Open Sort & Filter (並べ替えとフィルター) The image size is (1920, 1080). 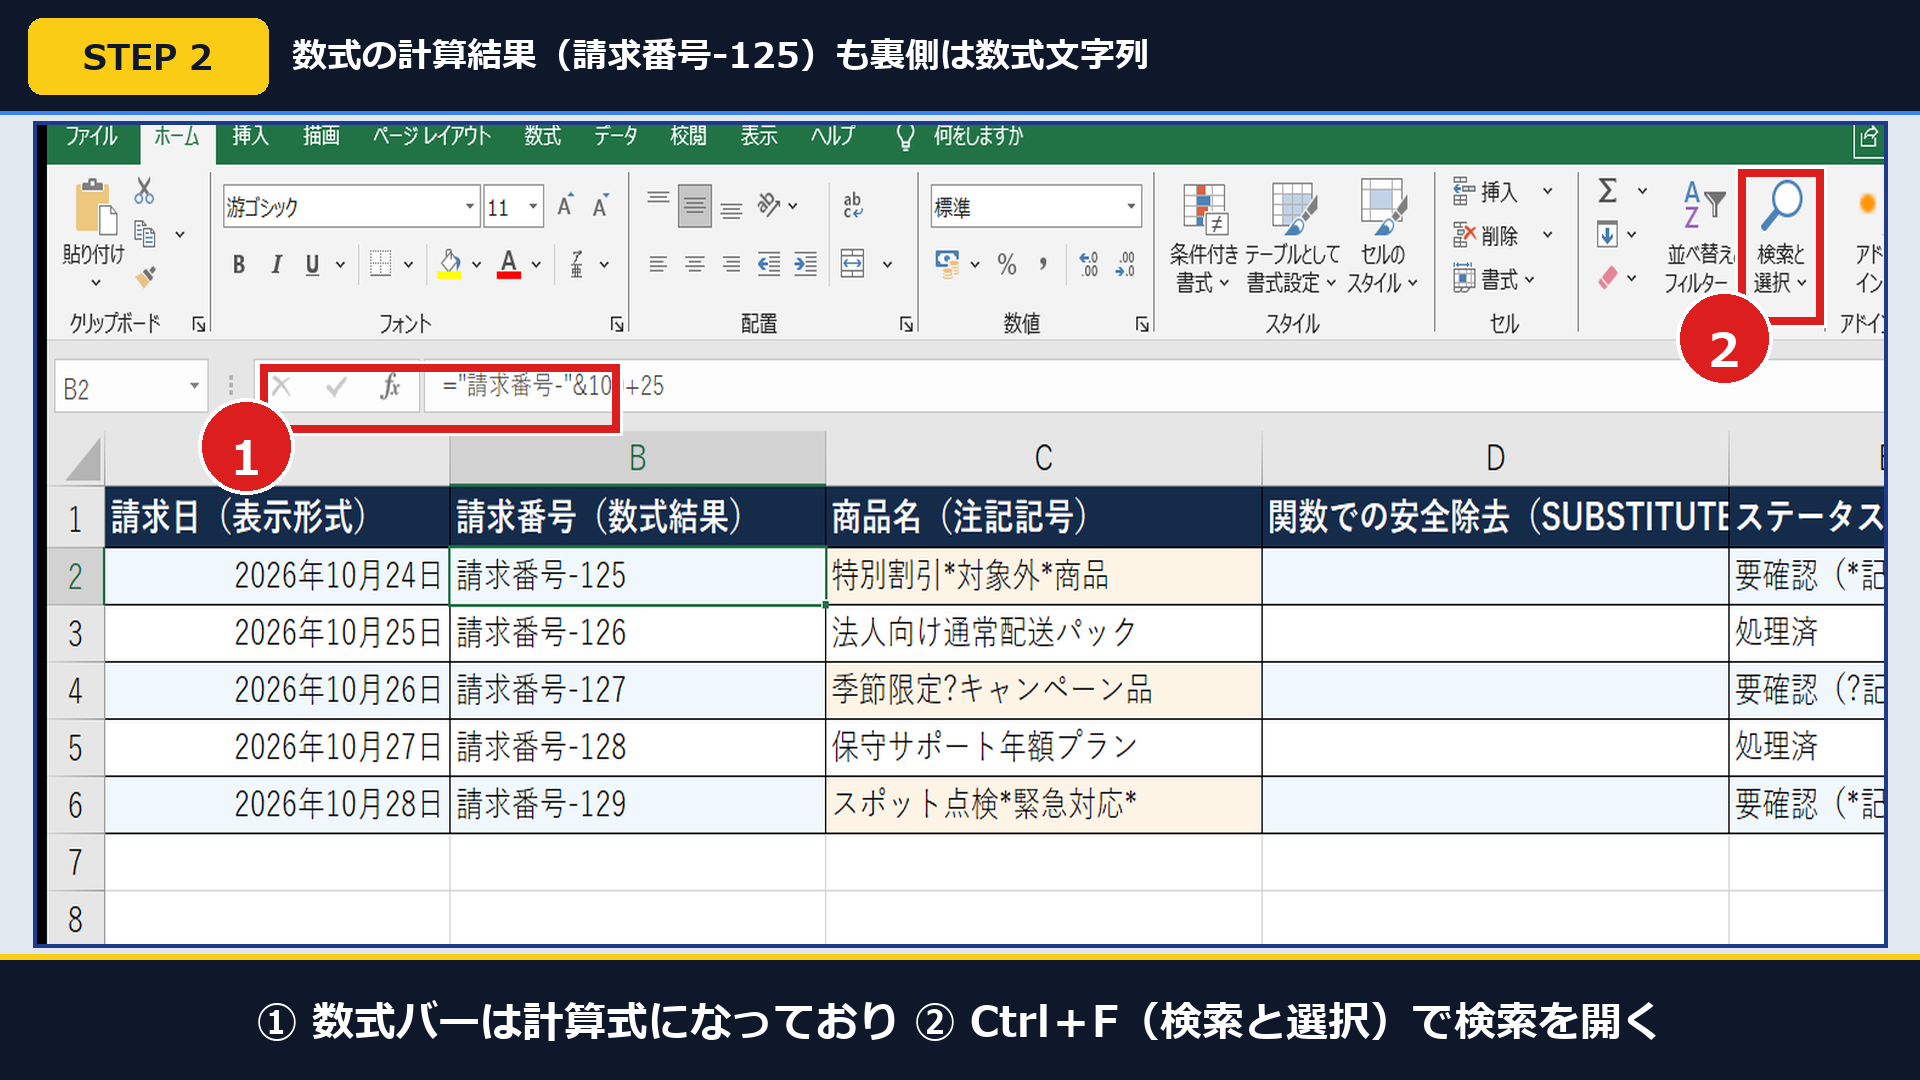(1698, 238)
